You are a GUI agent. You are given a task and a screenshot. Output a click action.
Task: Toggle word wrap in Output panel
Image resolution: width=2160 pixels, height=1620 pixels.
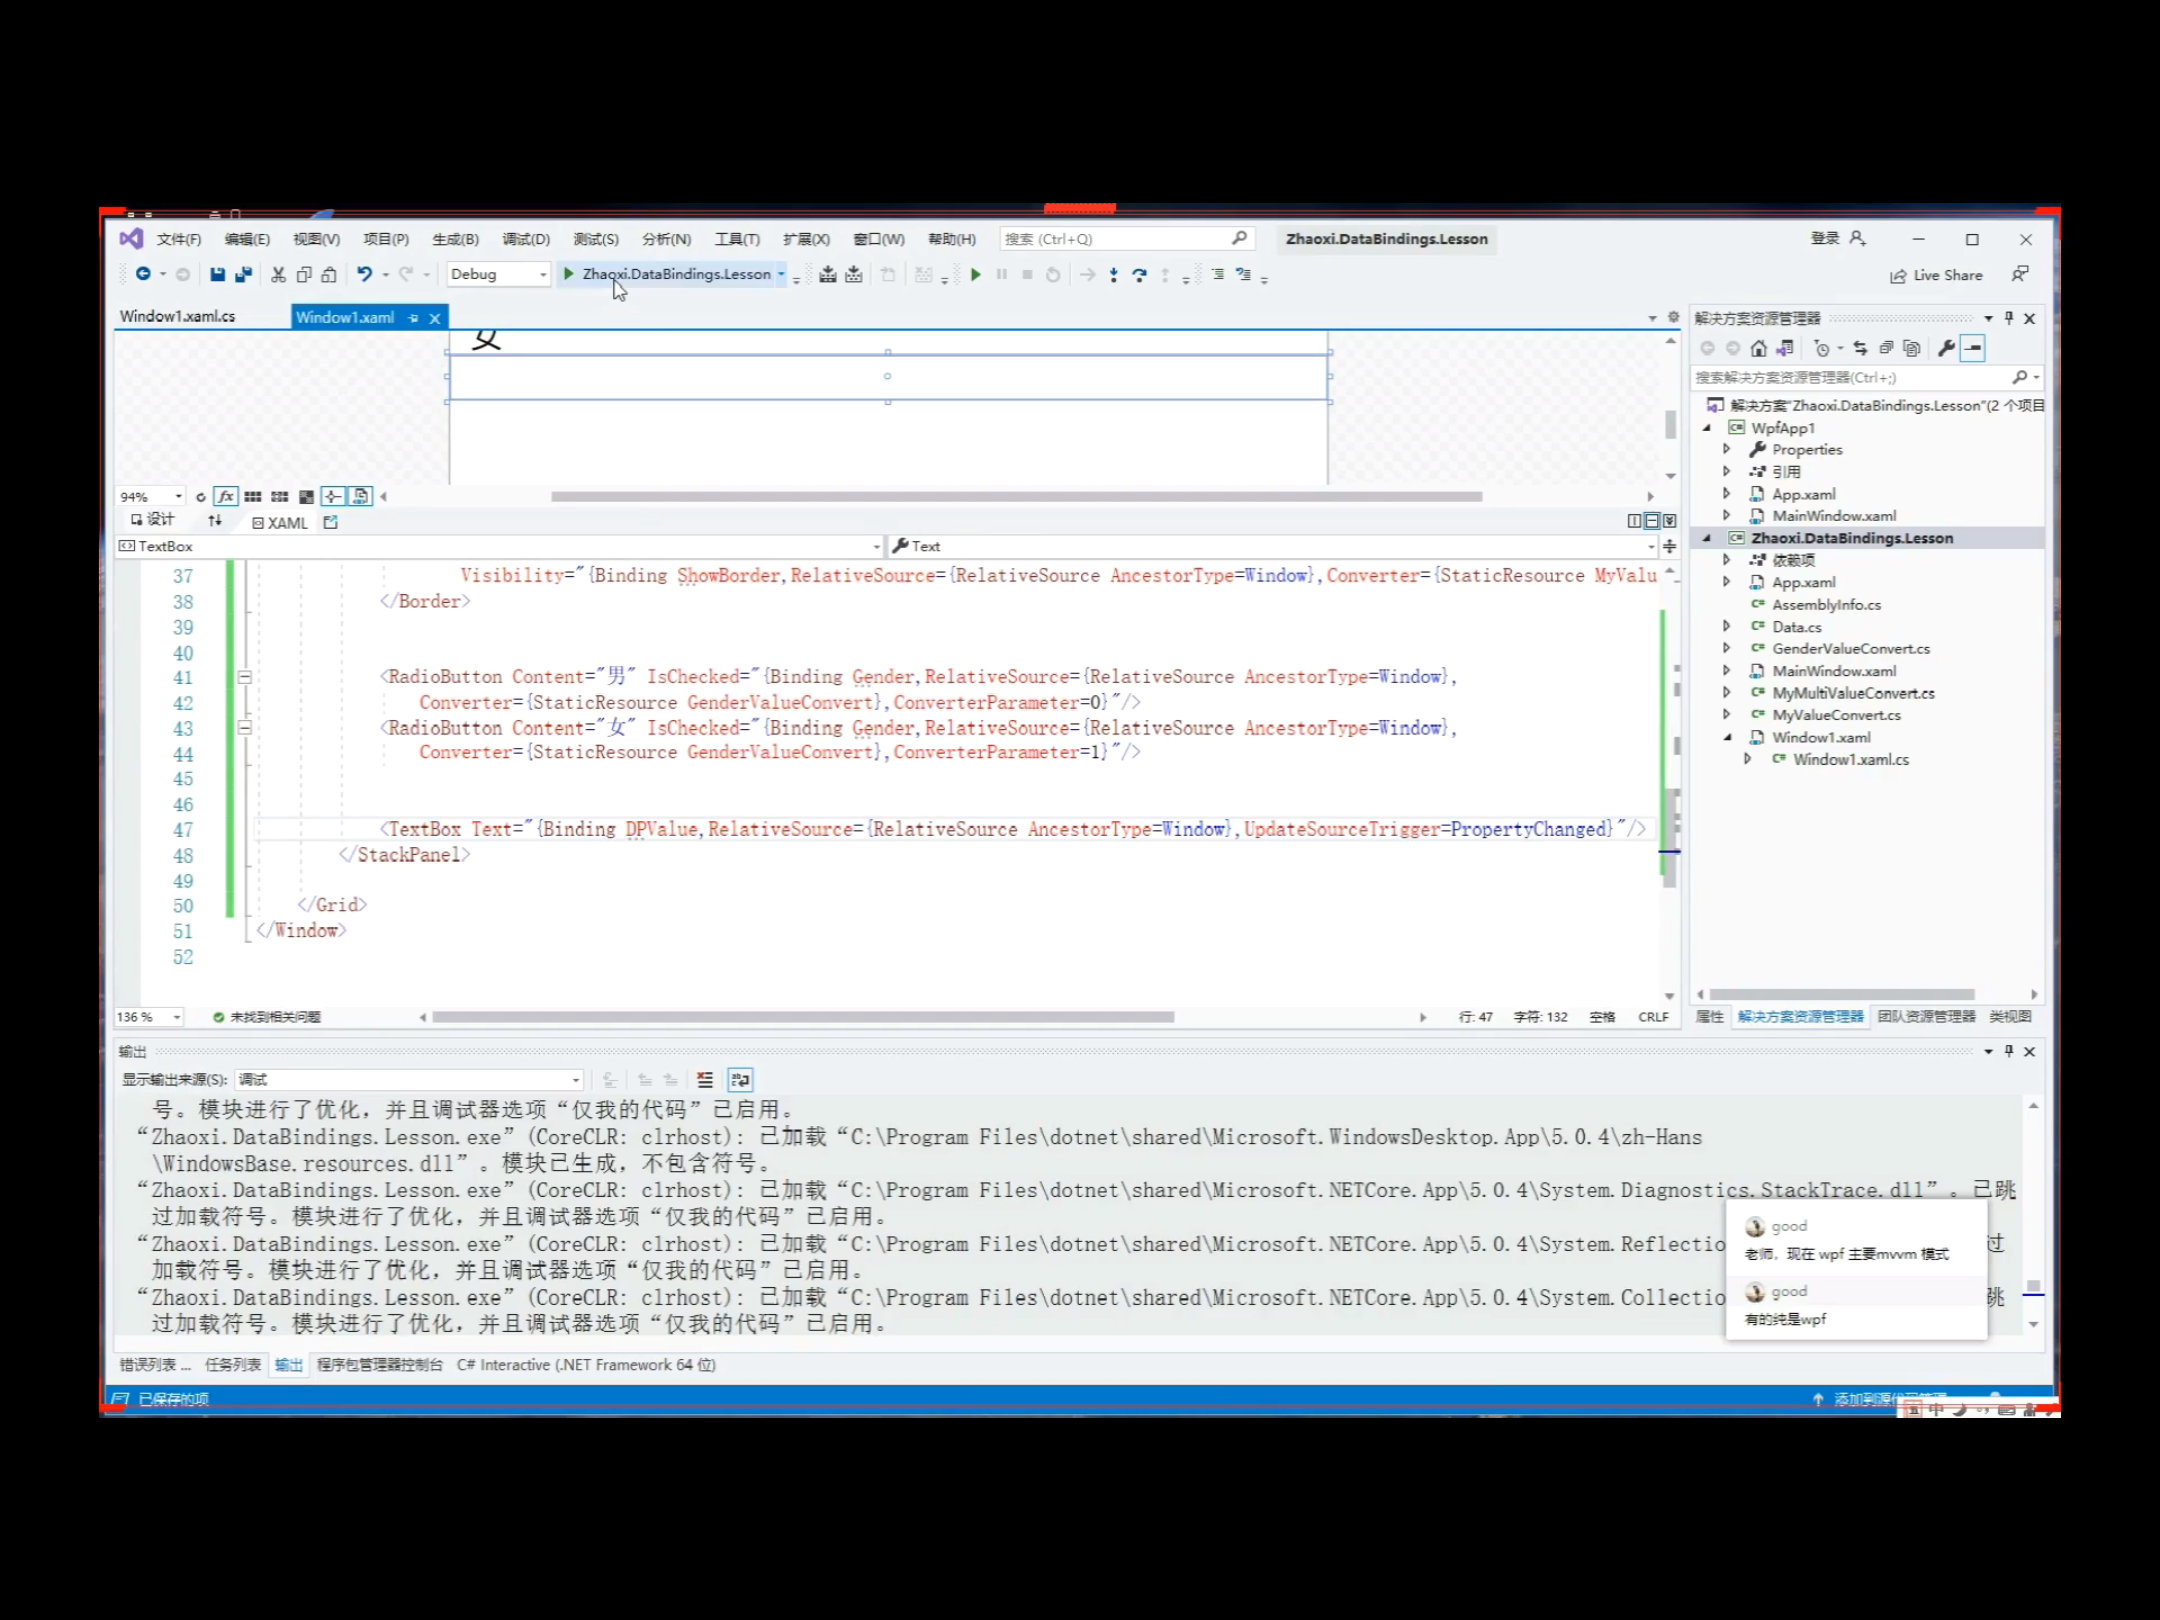click(x=740, y=1080)
